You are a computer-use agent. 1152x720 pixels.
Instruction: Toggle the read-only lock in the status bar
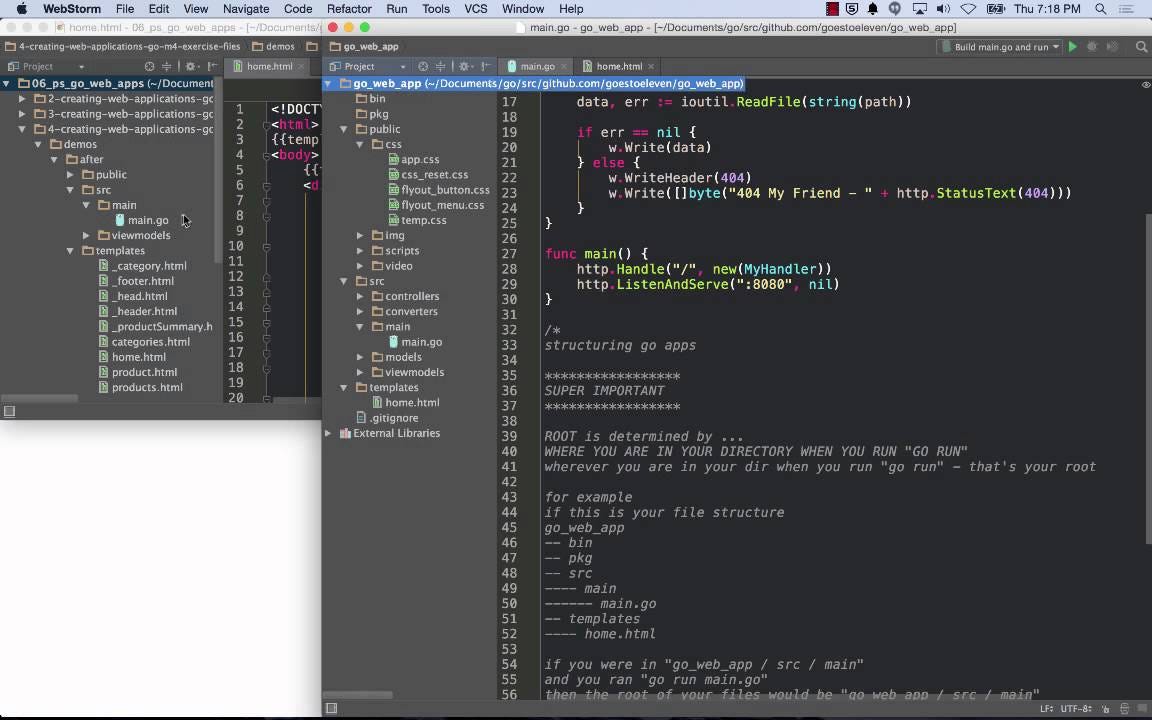pos(1107,709)
